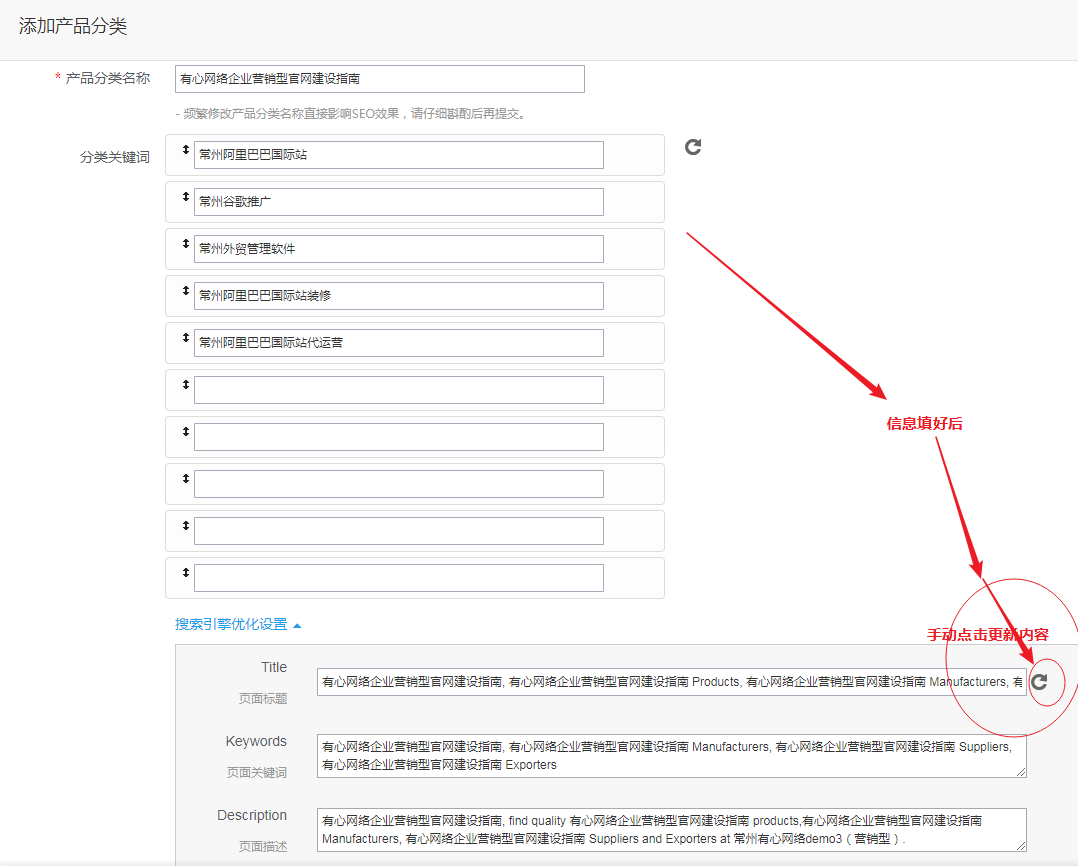Collapse the 搜索引擎优化设置 section
Image resolution: width=1078 pixels, height=867 pixels.
coord(238,624)
